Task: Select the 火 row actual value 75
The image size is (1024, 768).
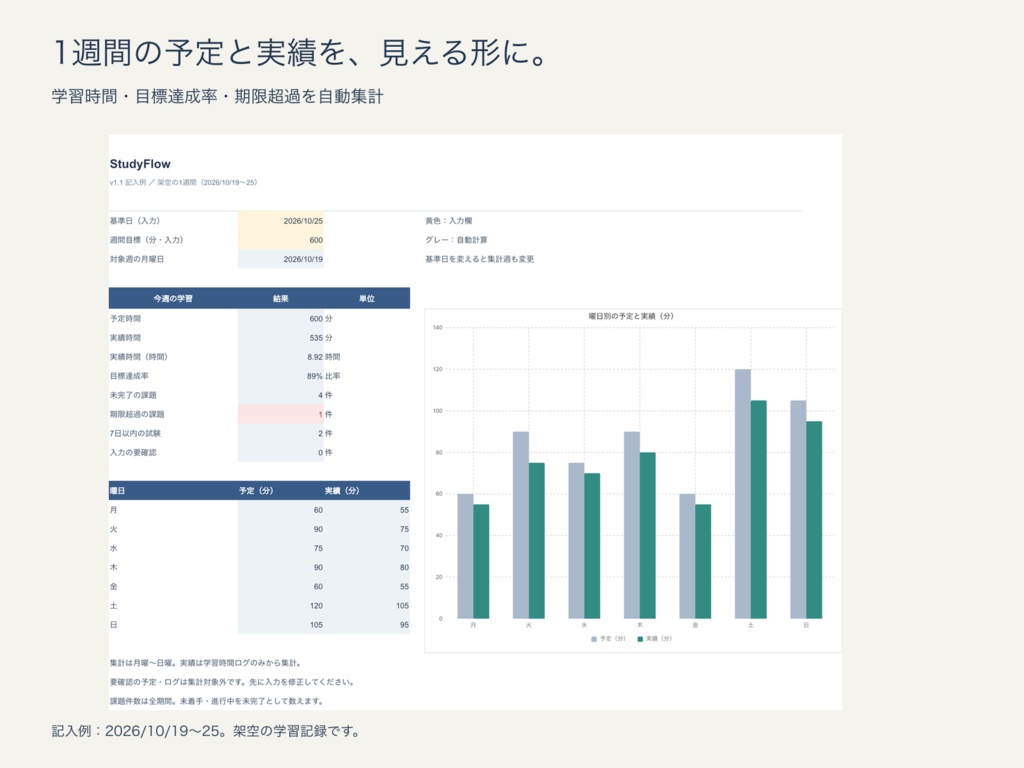Action: (x=367, y=529)
